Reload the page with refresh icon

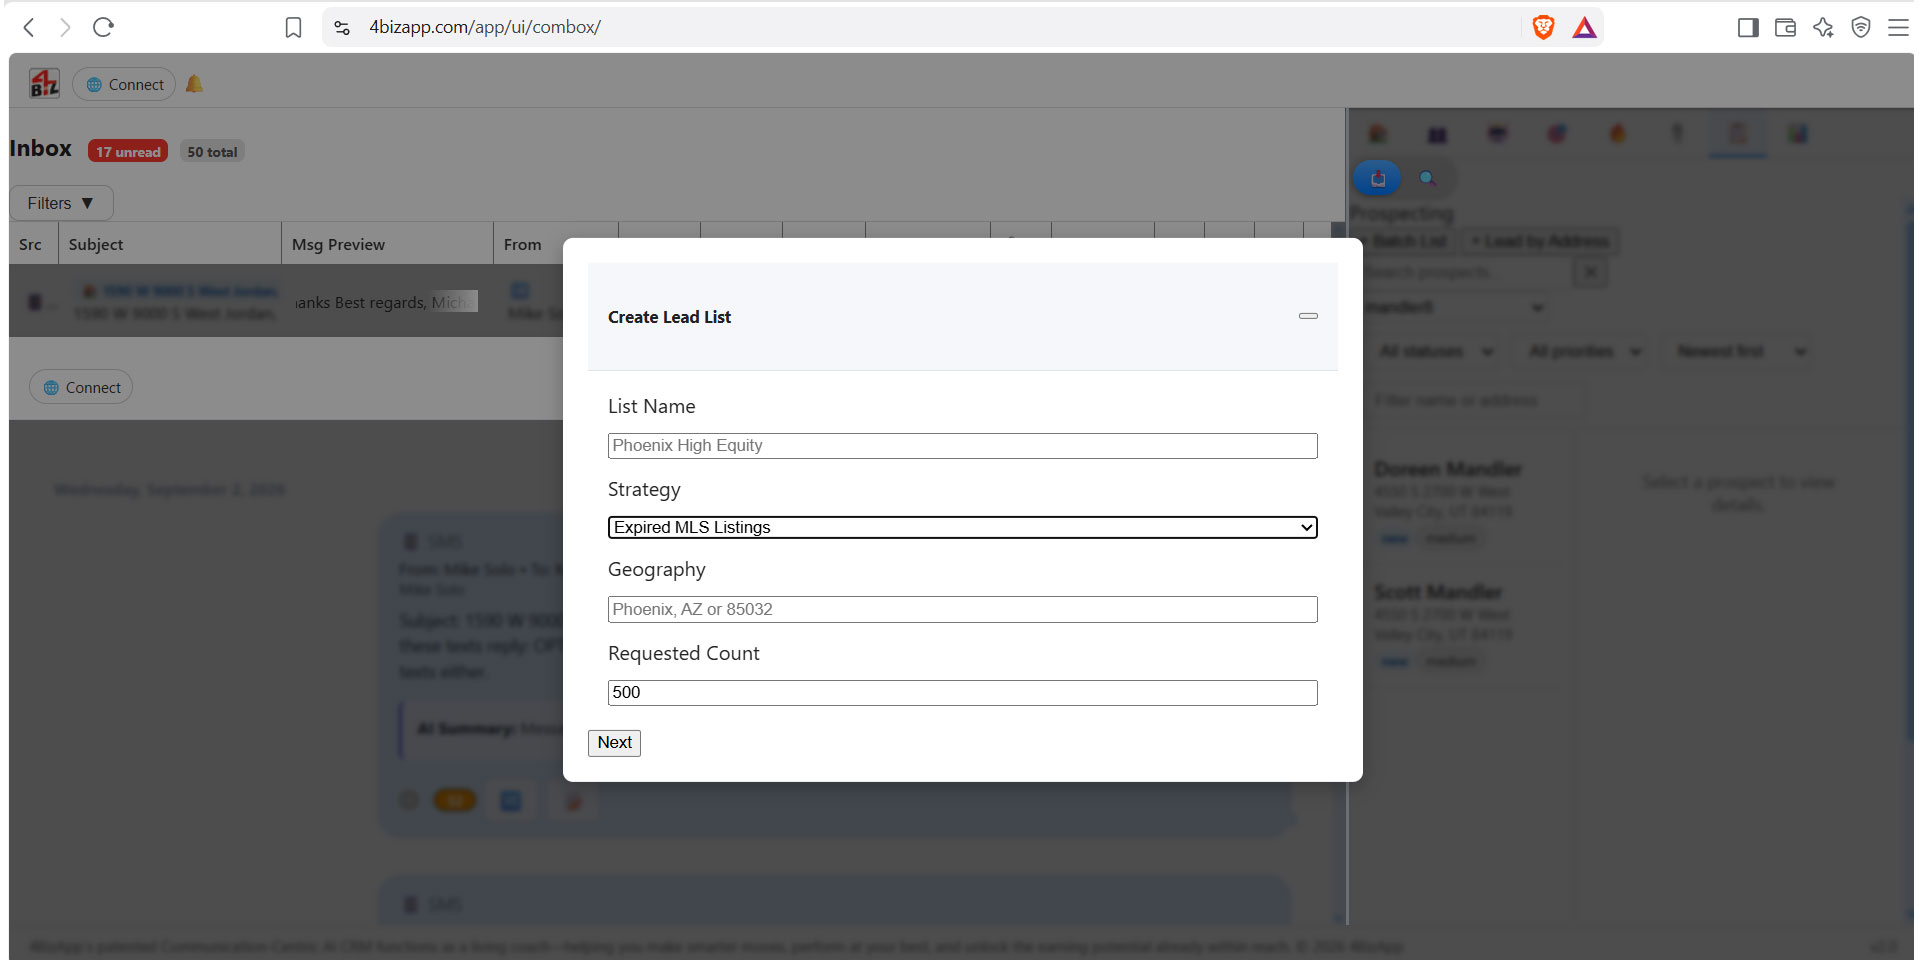(103, 27)
